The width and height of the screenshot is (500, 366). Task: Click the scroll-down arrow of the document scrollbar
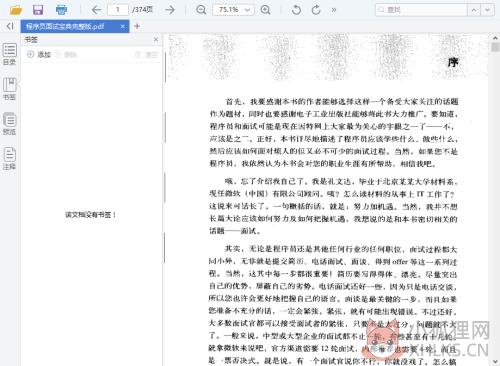(495, 361)
